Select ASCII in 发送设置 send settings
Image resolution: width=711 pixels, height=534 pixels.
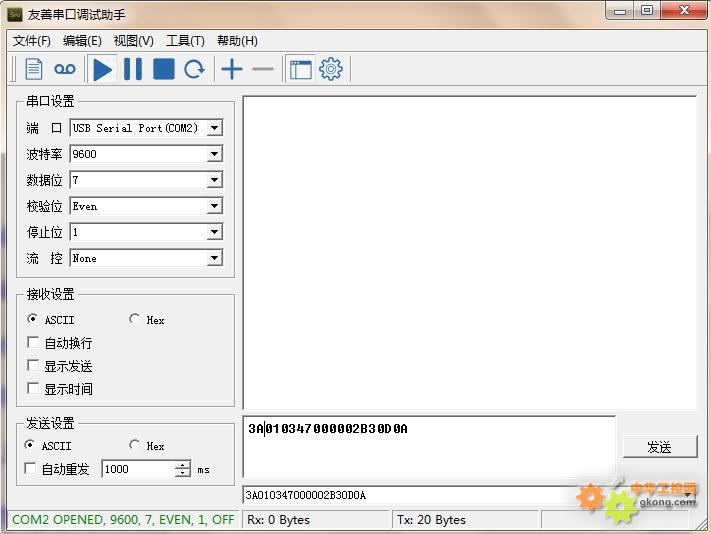(x=30, y=445)
